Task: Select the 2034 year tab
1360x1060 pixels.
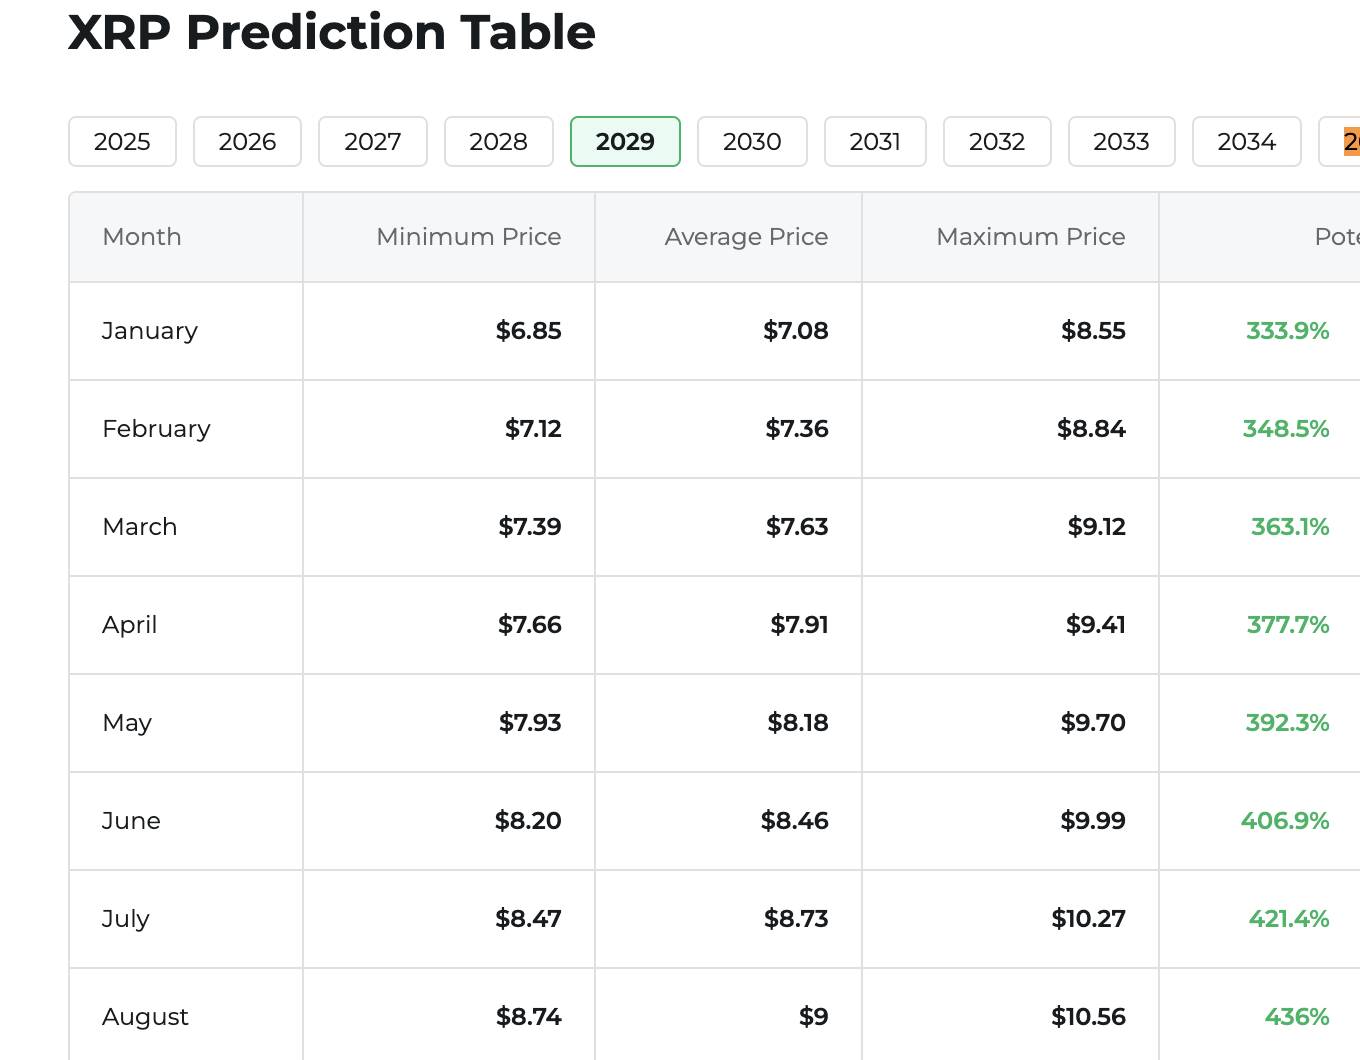Action: coord(1246,141)
